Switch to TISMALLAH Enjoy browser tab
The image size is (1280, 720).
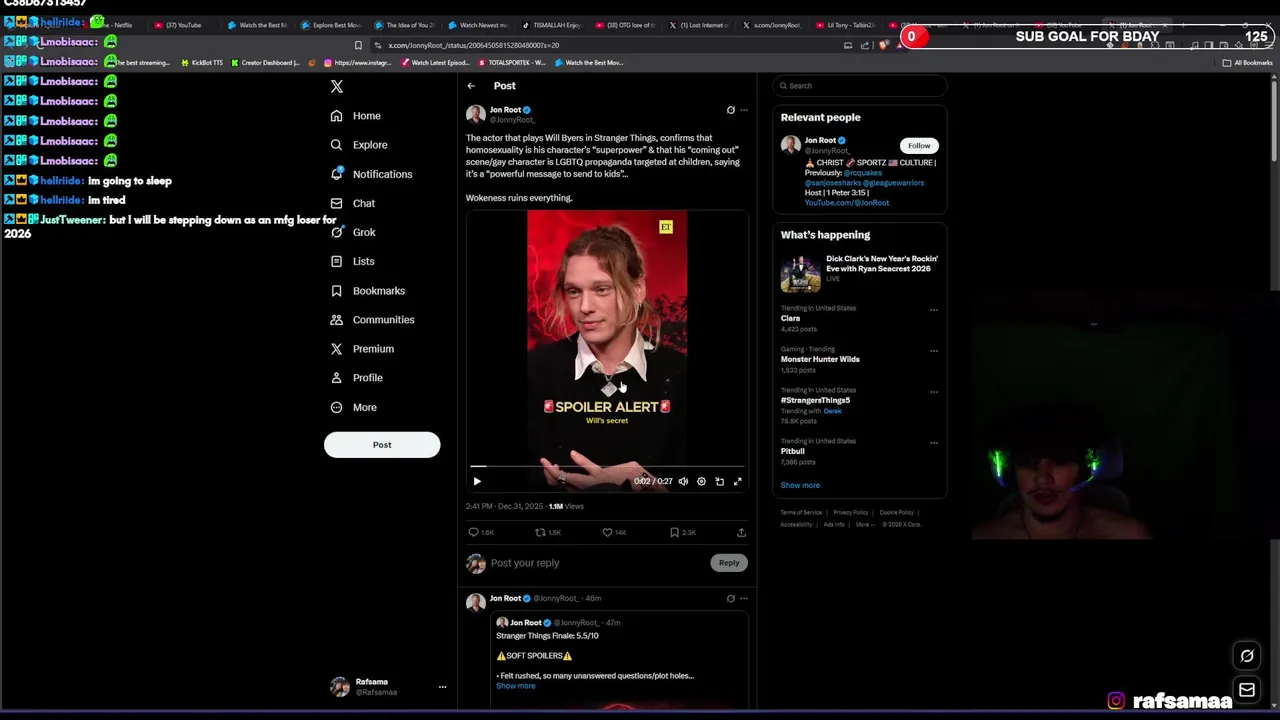click(551, 25)
